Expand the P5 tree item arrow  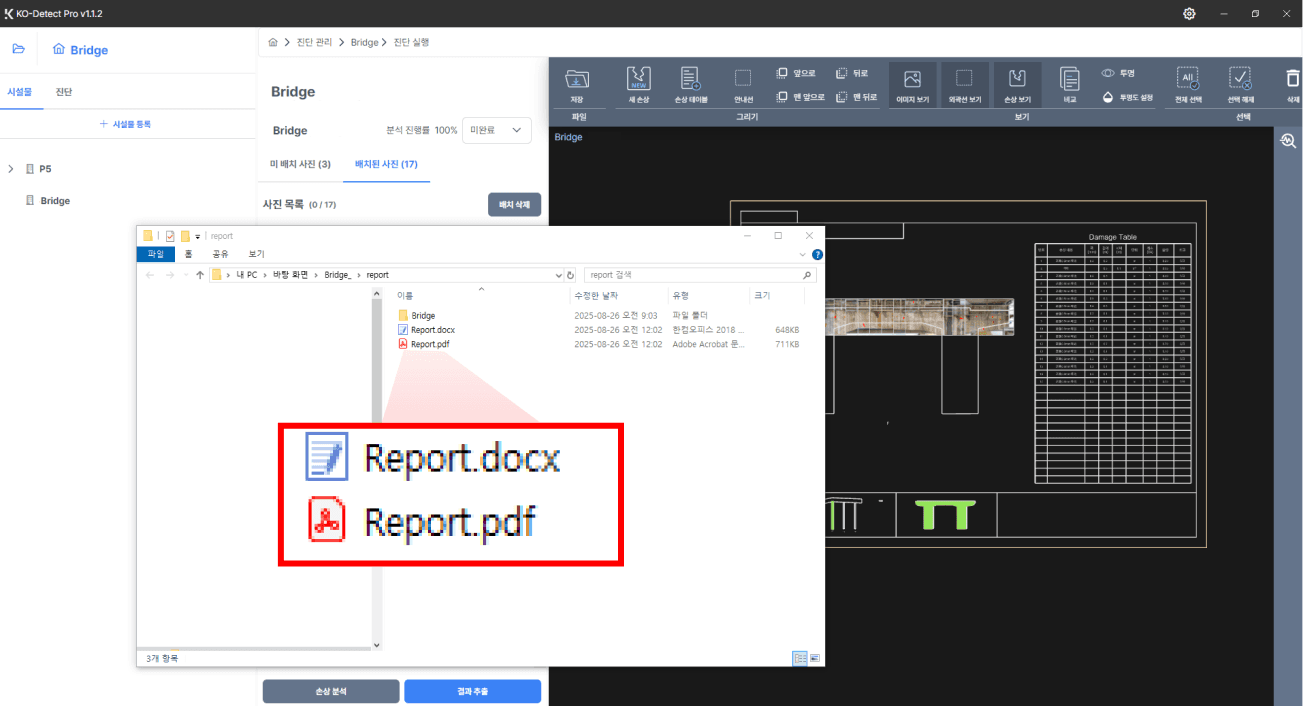tap(11, 169)
